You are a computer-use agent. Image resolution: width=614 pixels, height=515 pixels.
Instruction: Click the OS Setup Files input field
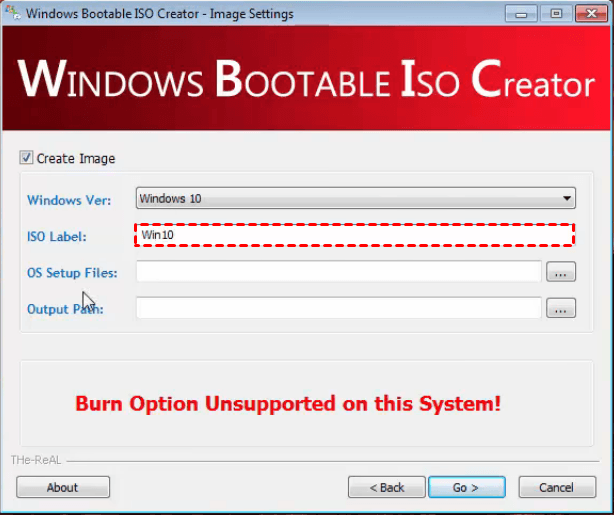[339, 271]
